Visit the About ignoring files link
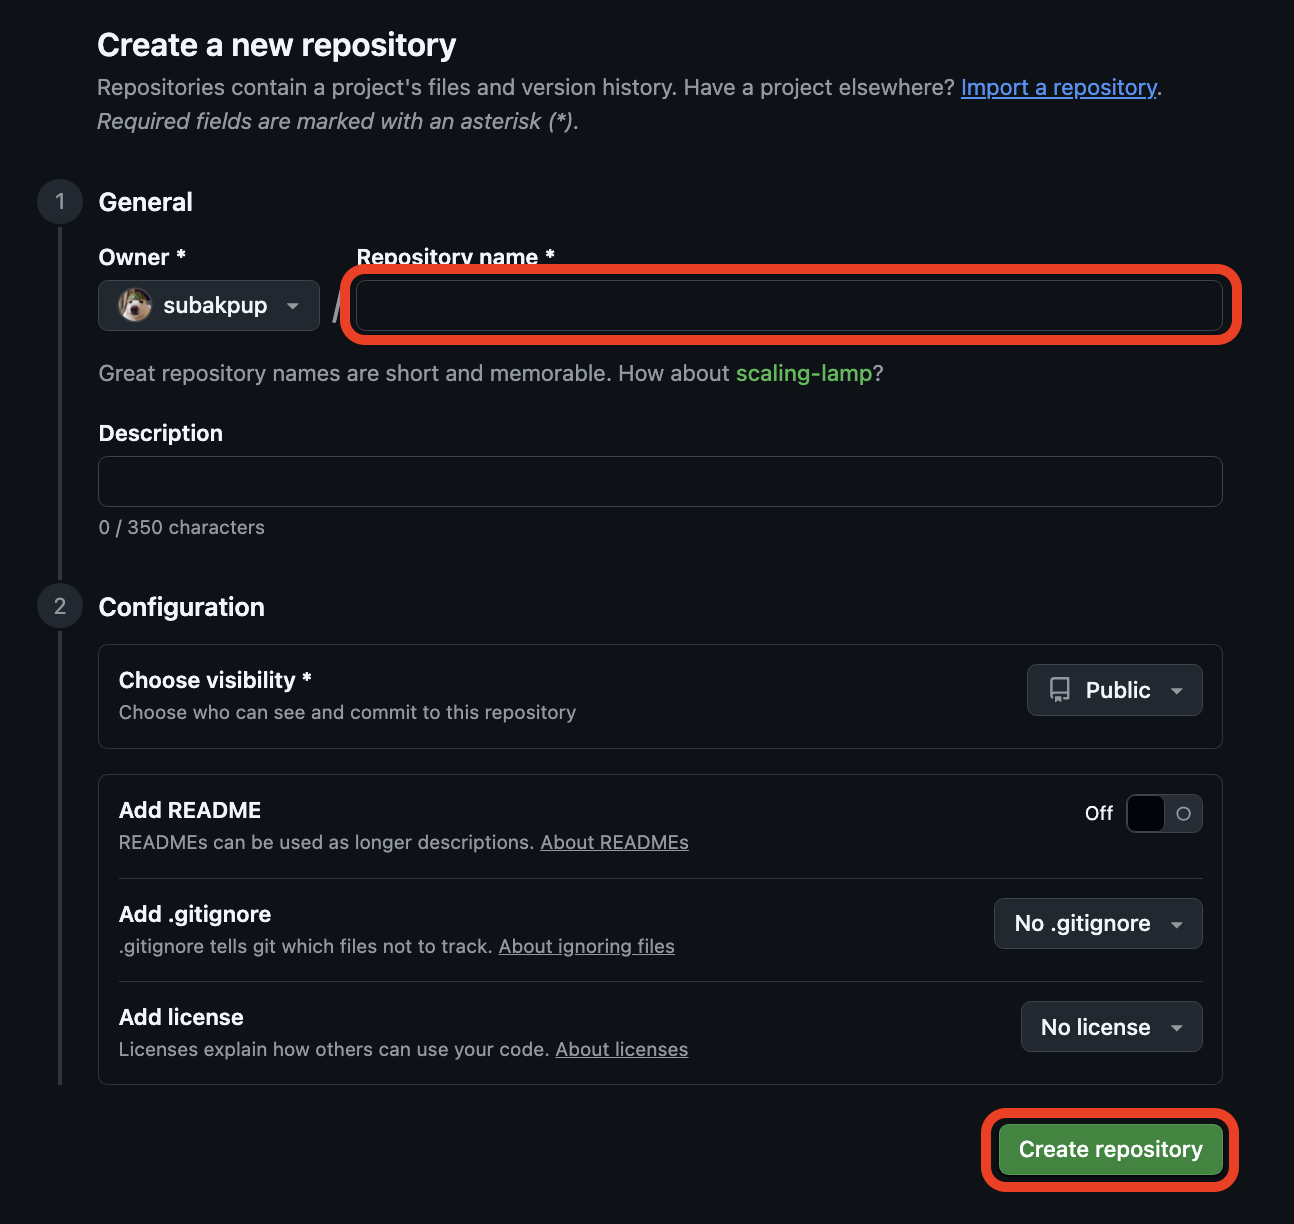This screenshot has height=1224, width=1294. [x=586, y=947]
